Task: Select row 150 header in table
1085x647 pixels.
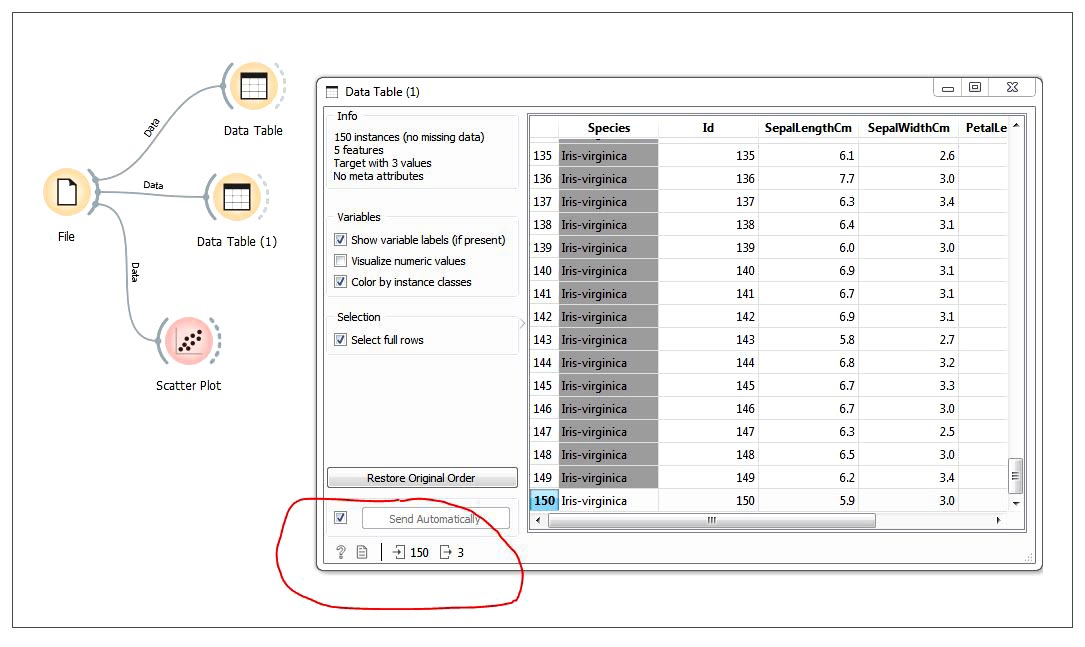Action: click(x=543, y=501)
